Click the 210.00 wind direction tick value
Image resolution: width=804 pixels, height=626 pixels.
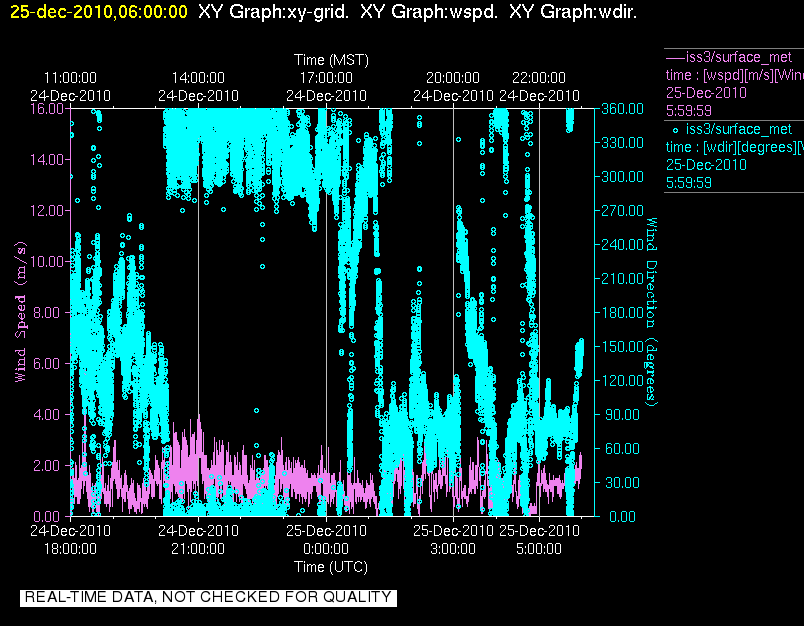[622, 278]
